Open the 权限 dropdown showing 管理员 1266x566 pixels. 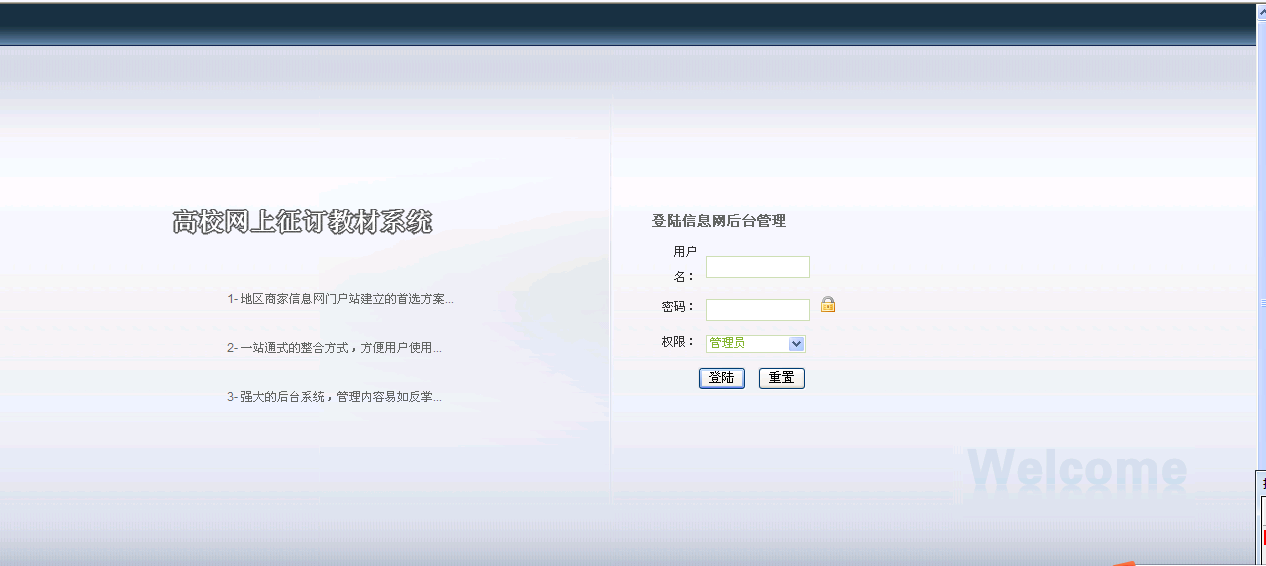pos(756,344)
